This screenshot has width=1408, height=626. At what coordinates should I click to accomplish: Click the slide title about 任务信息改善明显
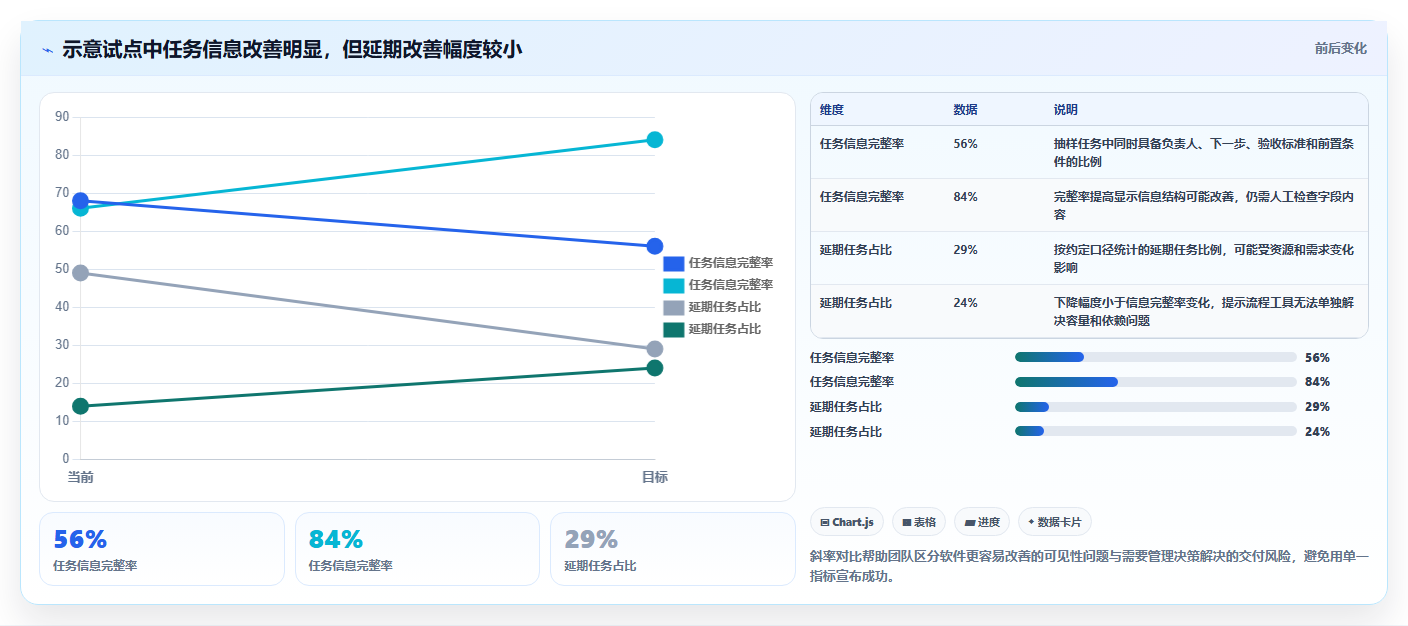coord(292,49)
